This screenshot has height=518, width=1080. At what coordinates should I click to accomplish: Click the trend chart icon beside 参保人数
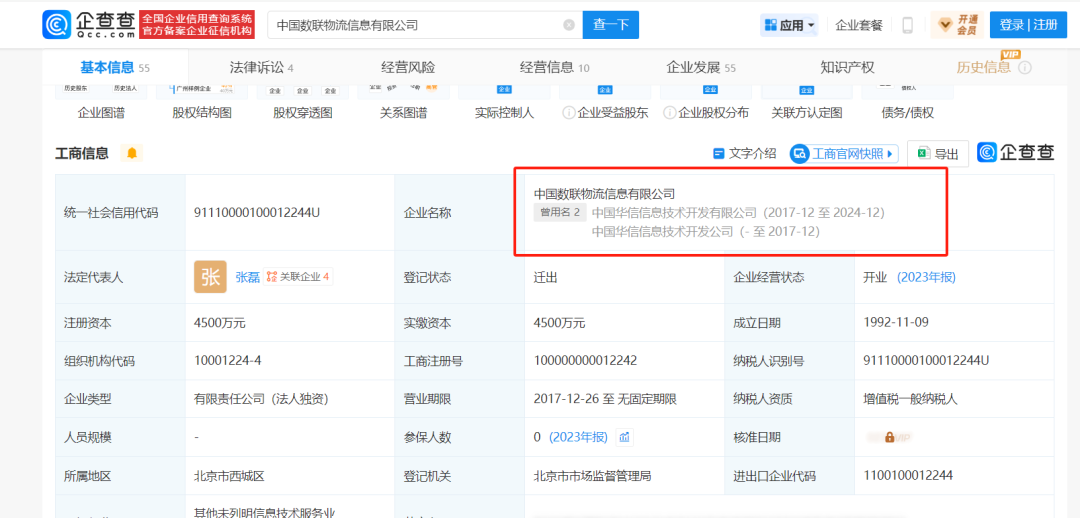[624, 437]
